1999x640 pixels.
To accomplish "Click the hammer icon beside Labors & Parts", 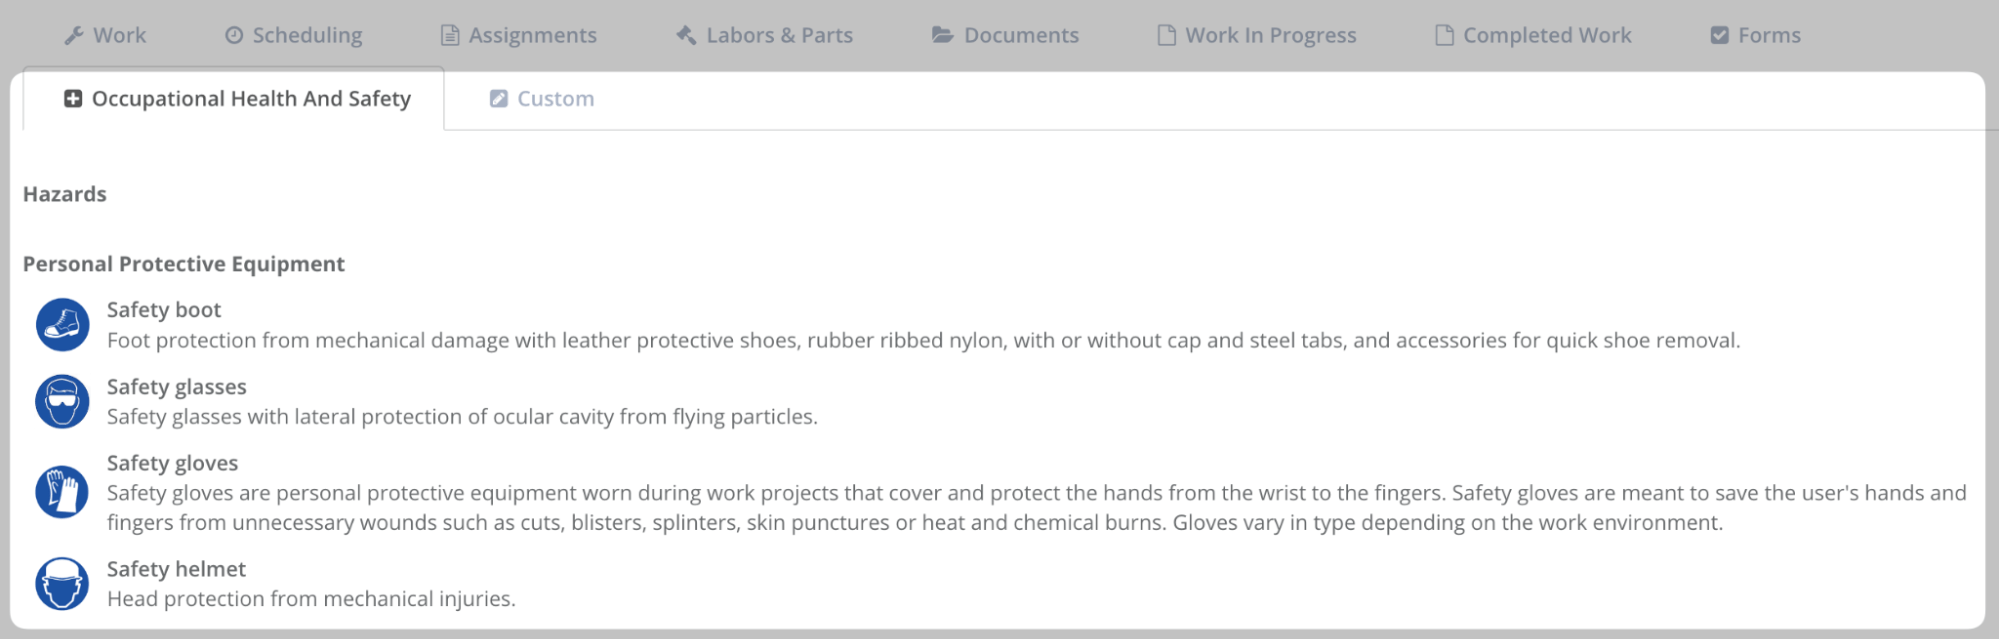I will tap(686, 36).
